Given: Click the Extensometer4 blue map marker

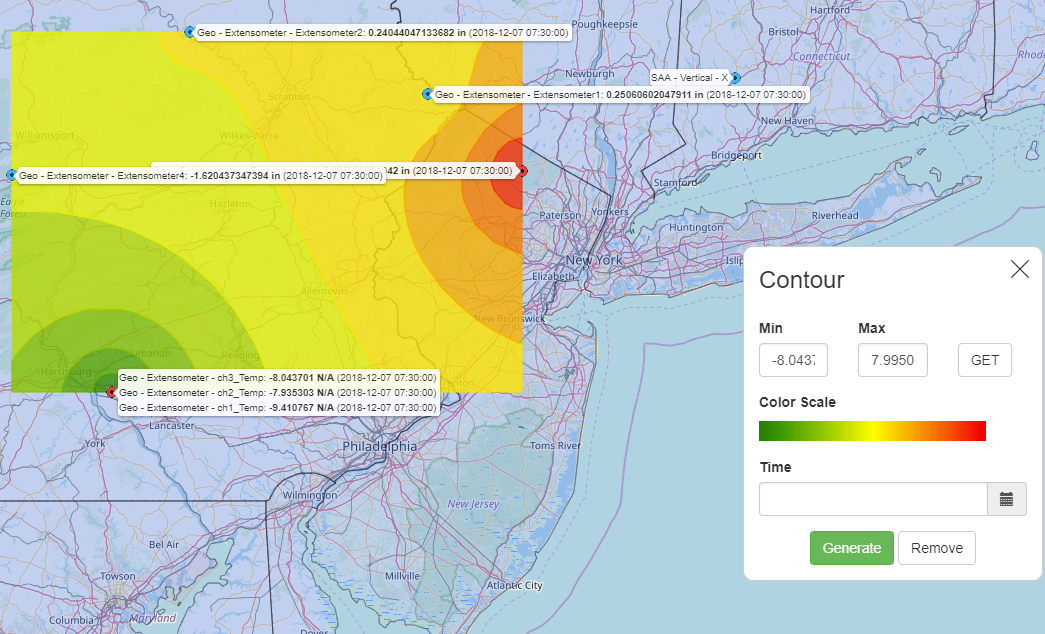Looking at the screenshot, I should coord(11,175).
